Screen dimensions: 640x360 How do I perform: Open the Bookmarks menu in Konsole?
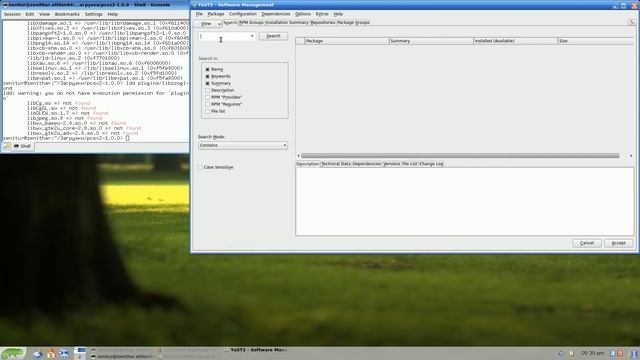pyautogui.click(x=67, y=14)
